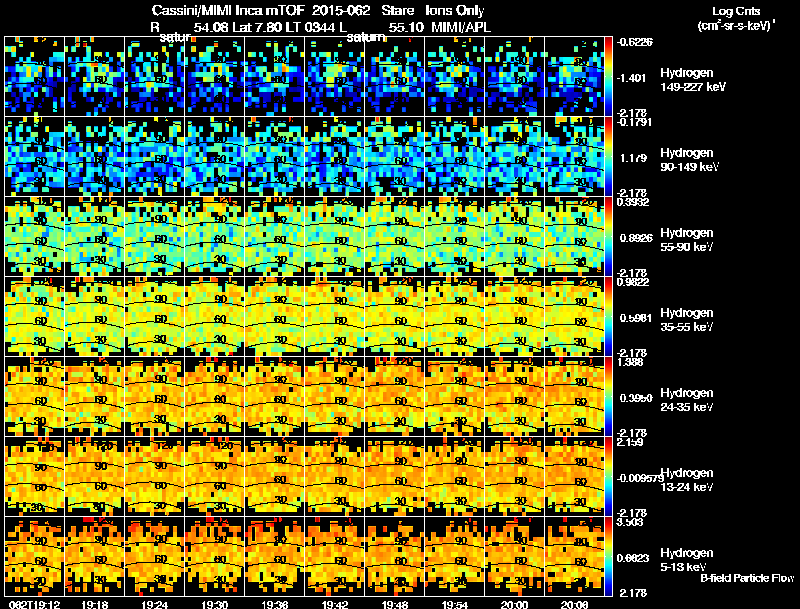Click the 'Hydrogen 24-35 keV' row label
This screenshot has height=609, width=800.
pyautogui.click(x=687, y=400)
